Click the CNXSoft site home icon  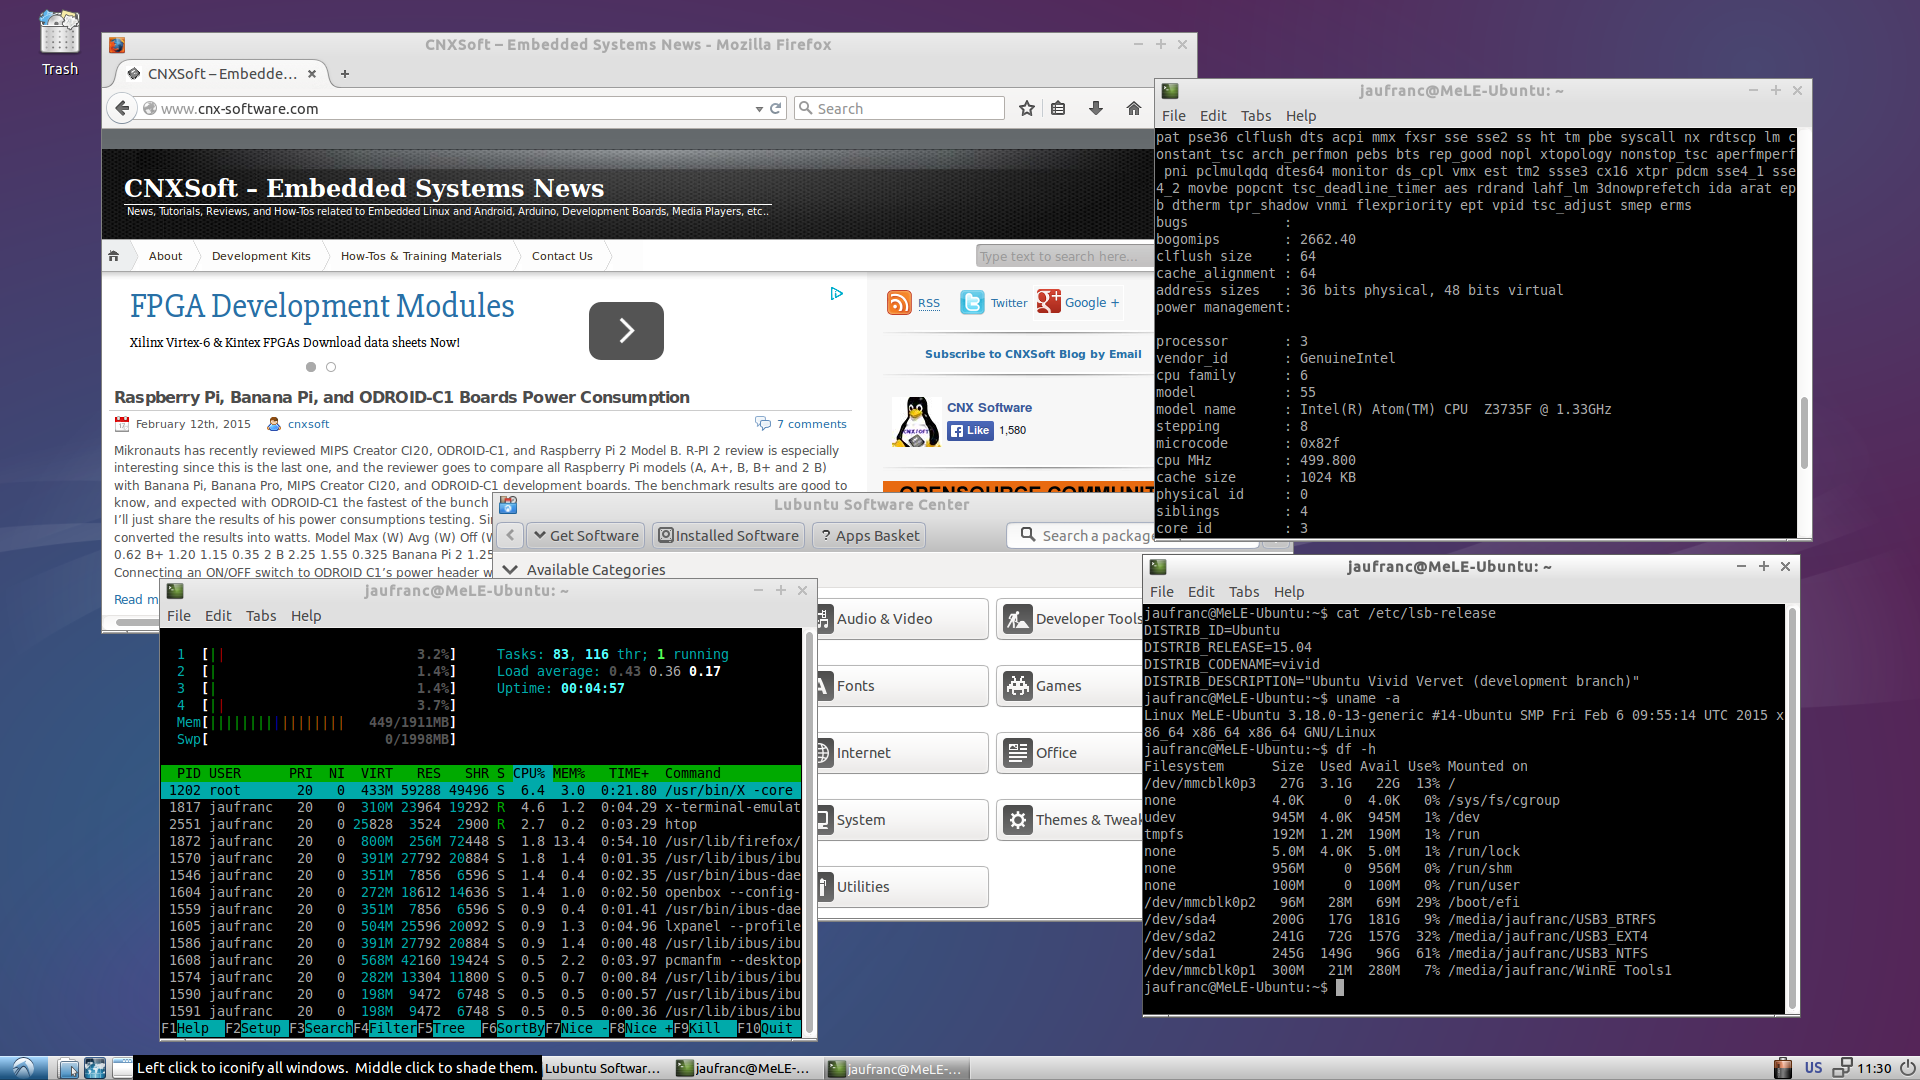114,256
